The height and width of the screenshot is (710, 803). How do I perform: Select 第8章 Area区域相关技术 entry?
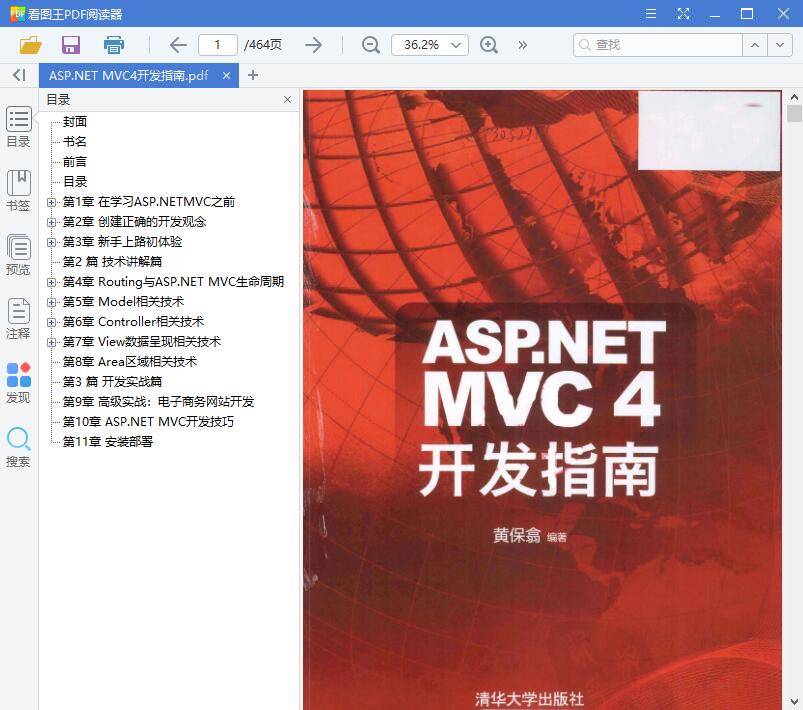point(130,362)
